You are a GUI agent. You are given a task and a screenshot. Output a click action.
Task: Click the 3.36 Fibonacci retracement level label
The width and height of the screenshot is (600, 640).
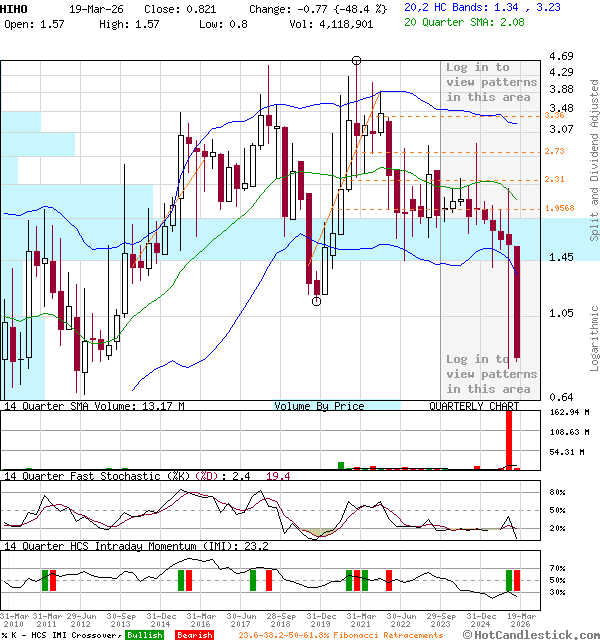554,115
